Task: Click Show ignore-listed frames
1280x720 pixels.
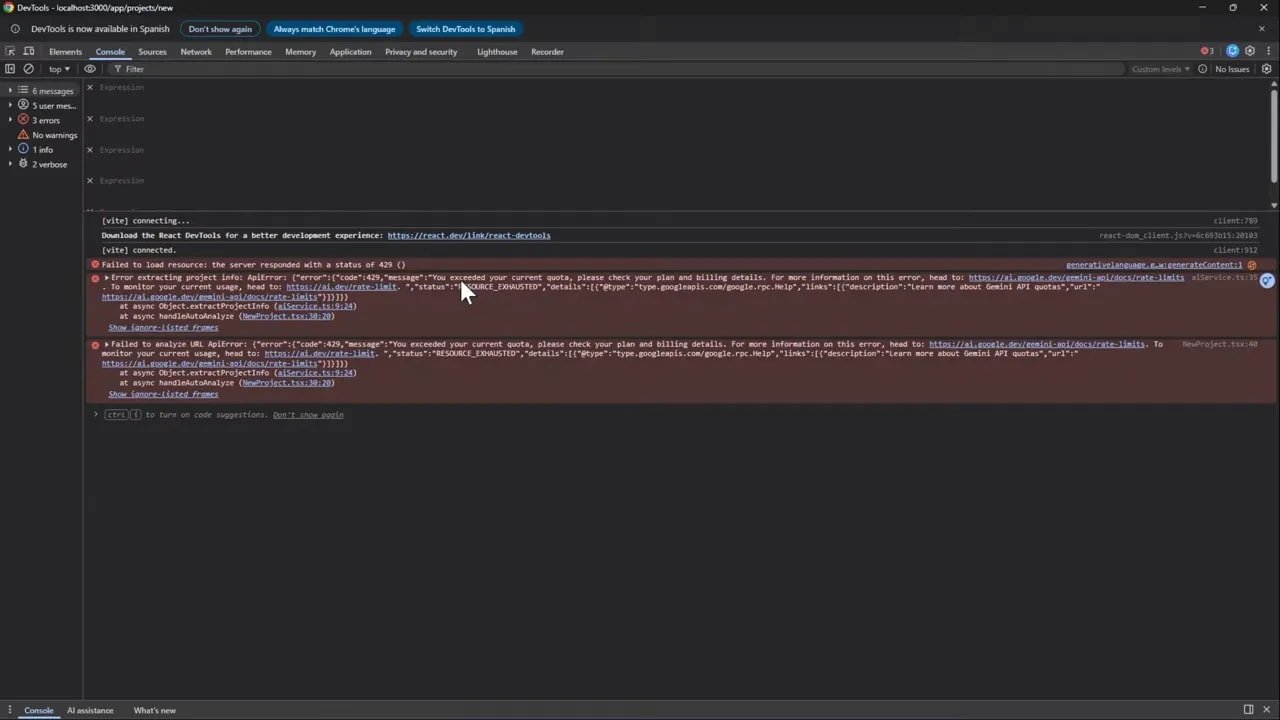Action: pos(162,328)
